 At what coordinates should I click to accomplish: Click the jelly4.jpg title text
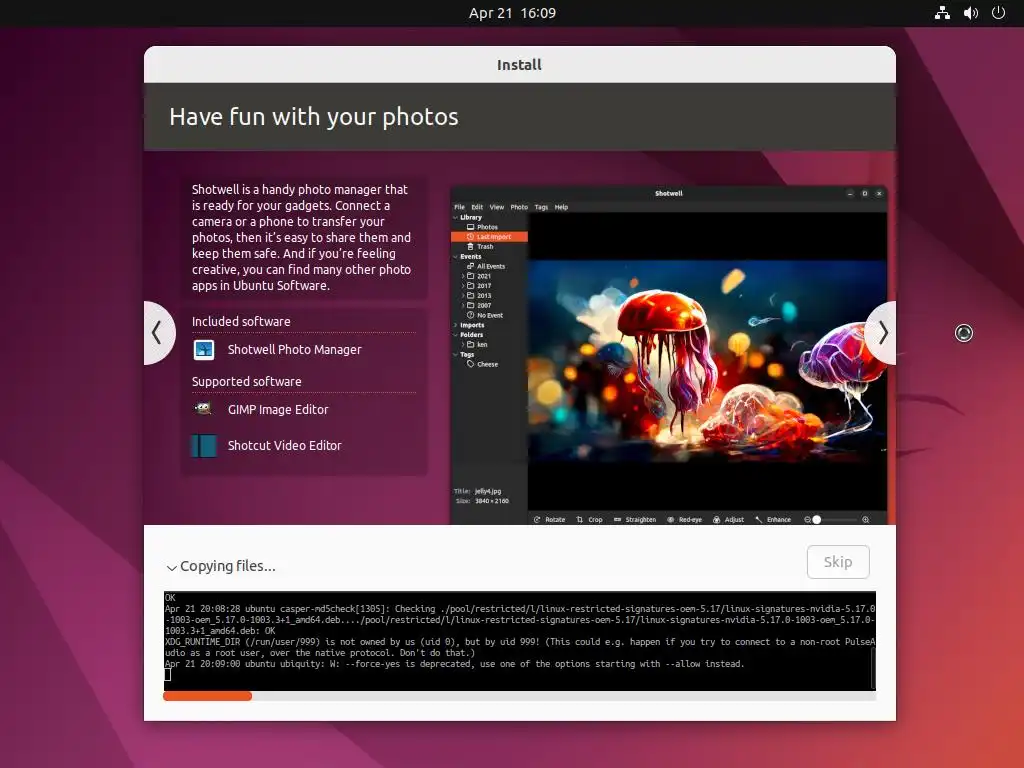[488, 491]
